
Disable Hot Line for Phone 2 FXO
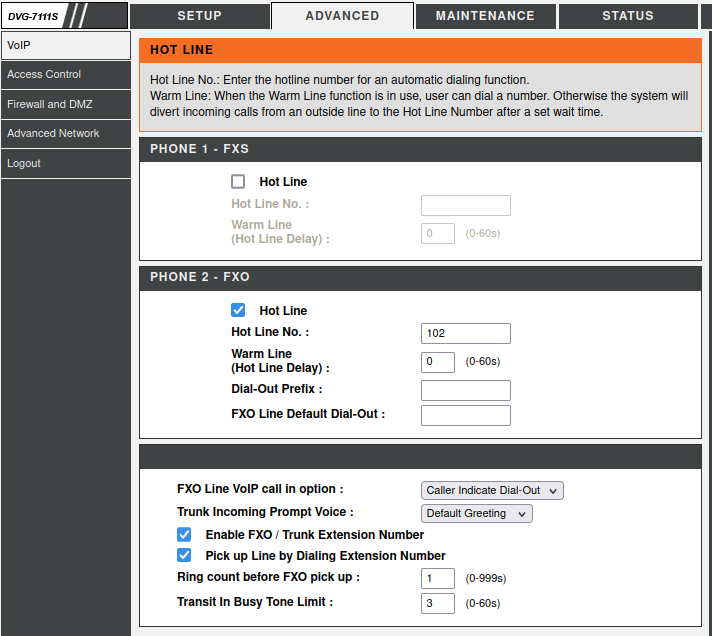pyautogui.click(x=238, y=310)
